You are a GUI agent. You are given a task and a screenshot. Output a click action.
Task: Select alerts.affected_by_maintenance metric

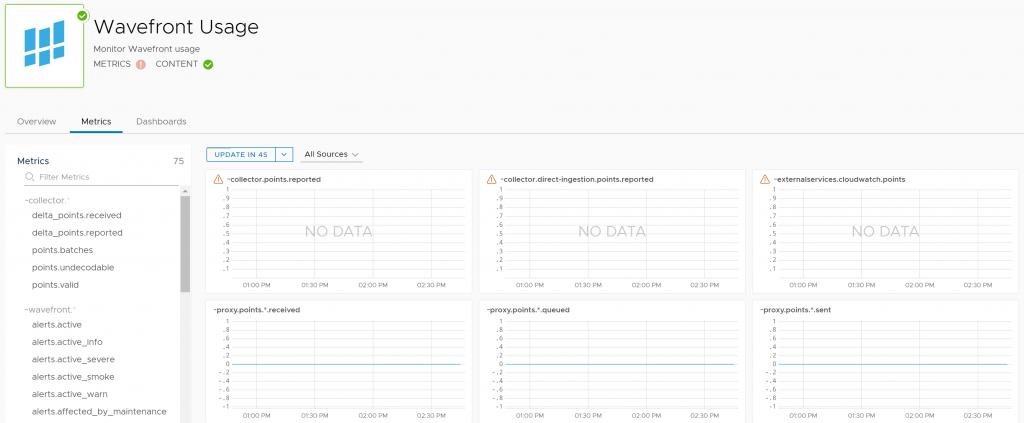coord(99,412)
